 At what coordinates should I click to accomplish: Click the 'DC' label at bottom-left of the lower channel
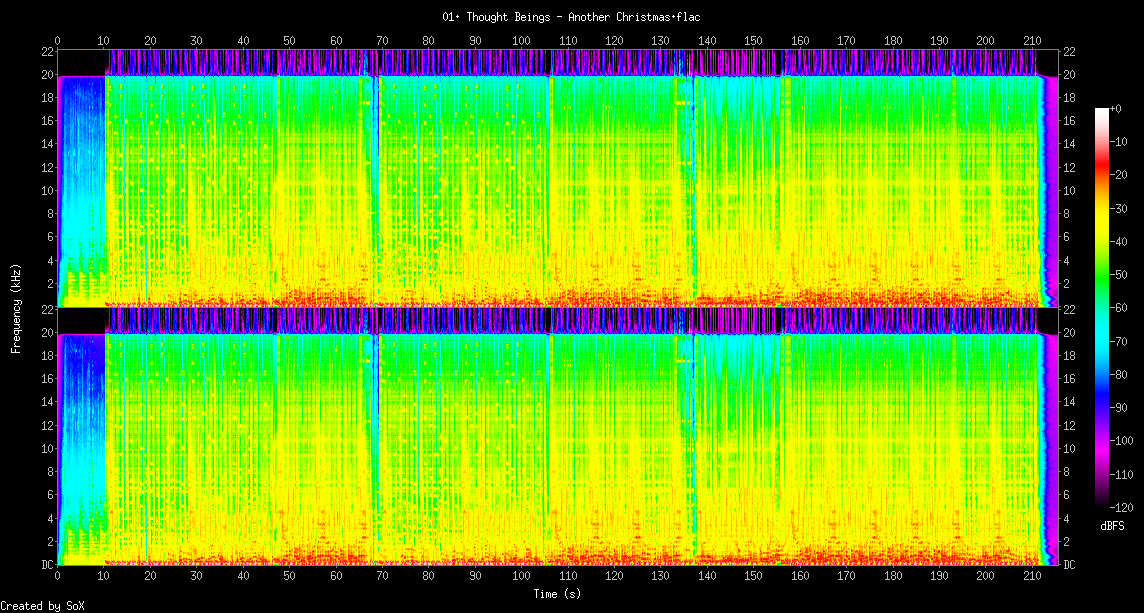point(47,564)
